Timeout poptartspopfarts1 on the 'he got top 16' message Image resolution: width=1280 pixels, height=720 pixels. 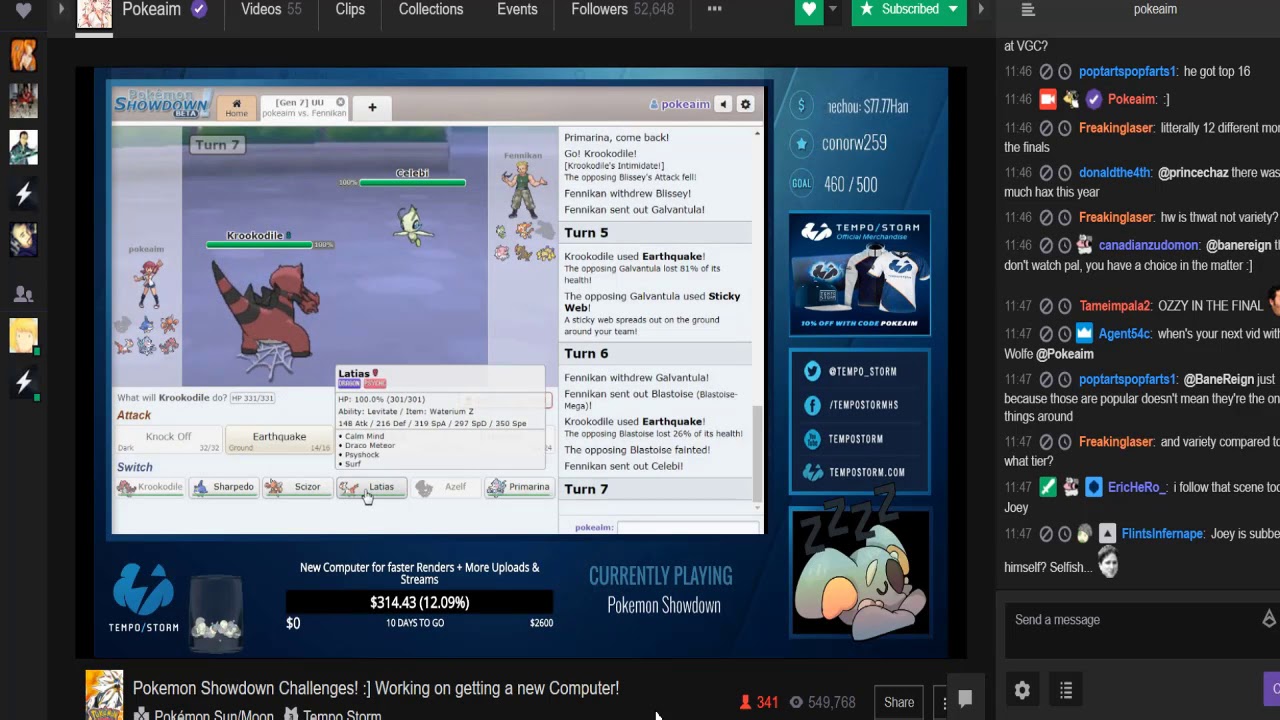(x=1065, y=72)
